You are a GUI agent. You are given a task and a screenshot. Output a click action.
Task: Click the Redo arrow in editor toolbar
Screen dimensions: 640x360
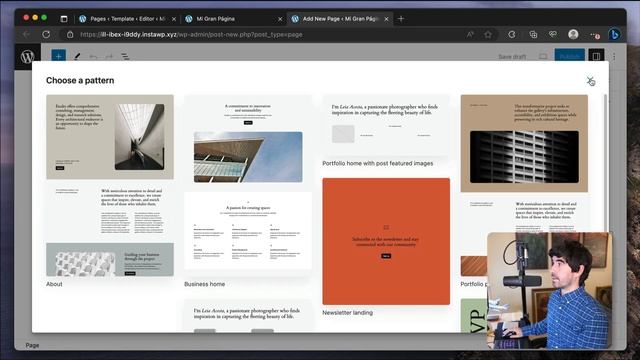pos(109,57)
